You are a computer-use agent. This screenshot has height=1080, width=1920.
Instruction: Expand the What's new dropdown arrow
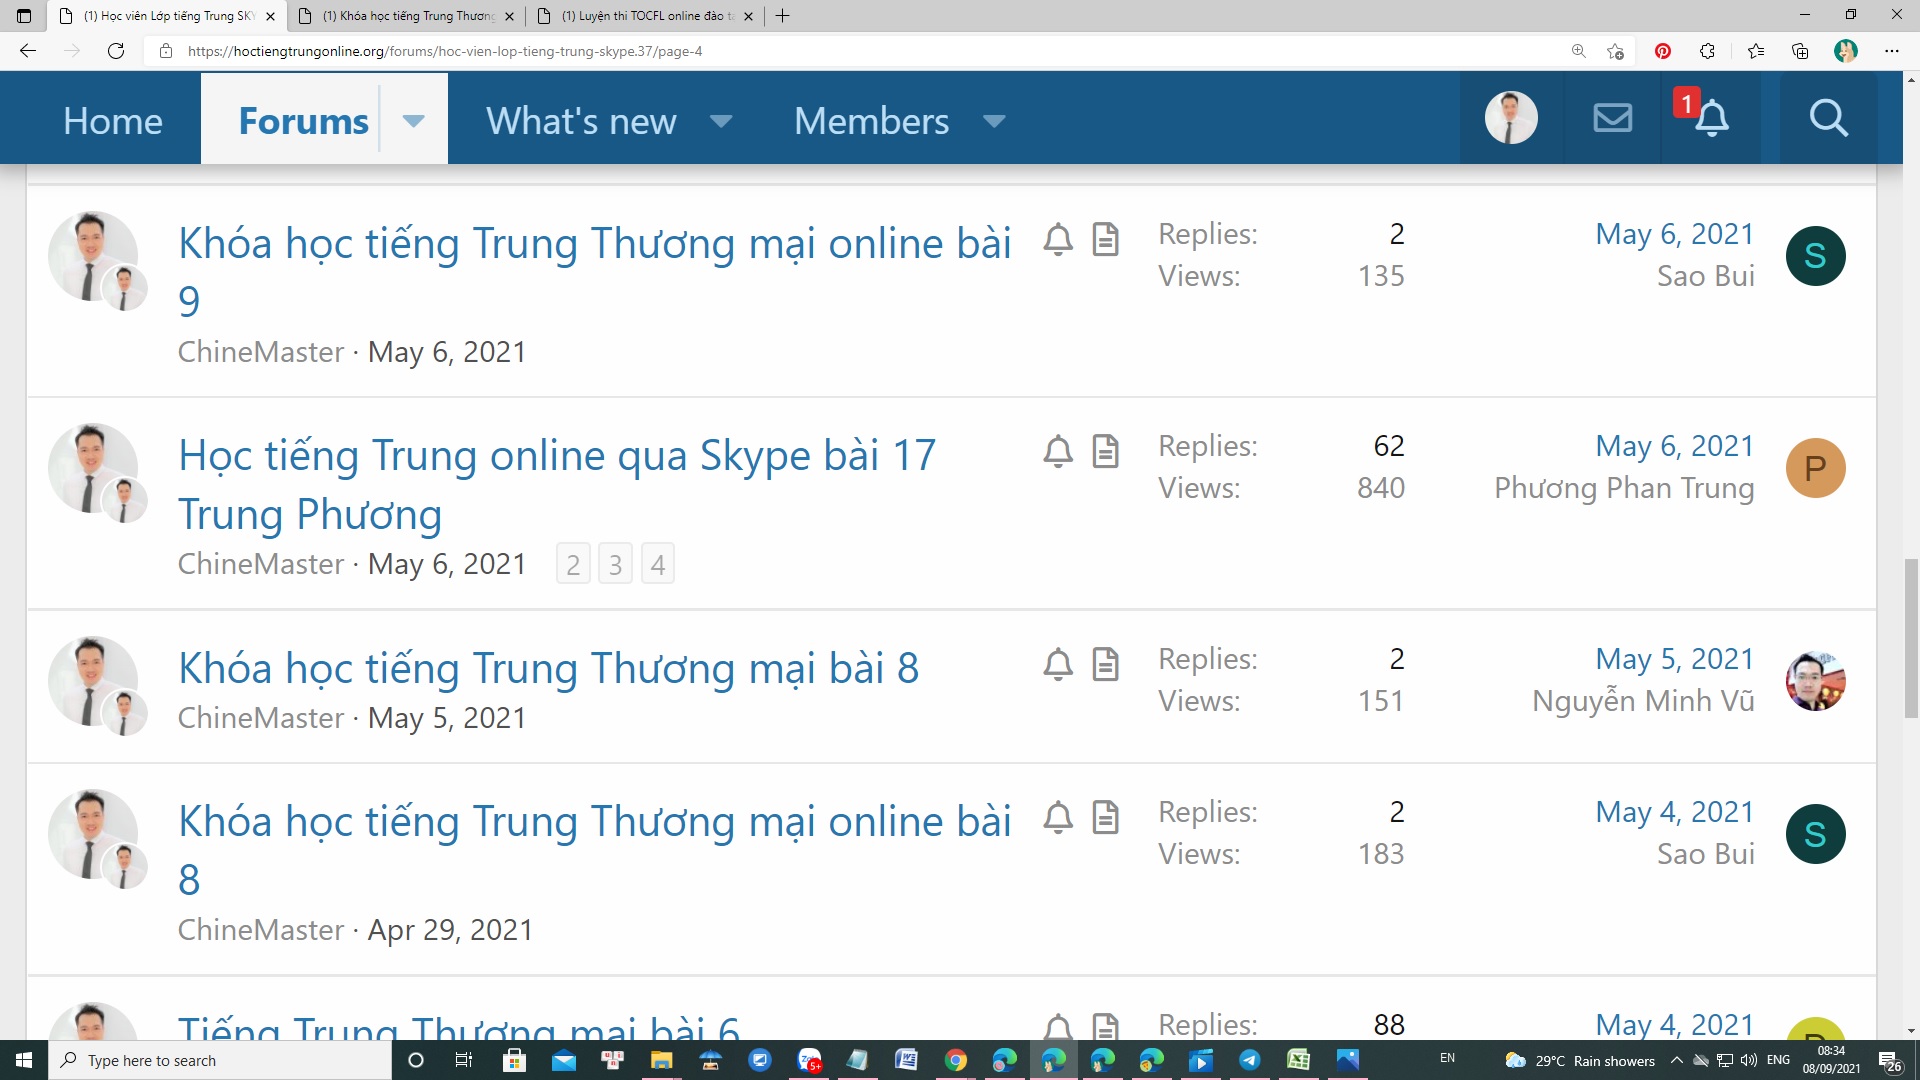coord(720,121)
